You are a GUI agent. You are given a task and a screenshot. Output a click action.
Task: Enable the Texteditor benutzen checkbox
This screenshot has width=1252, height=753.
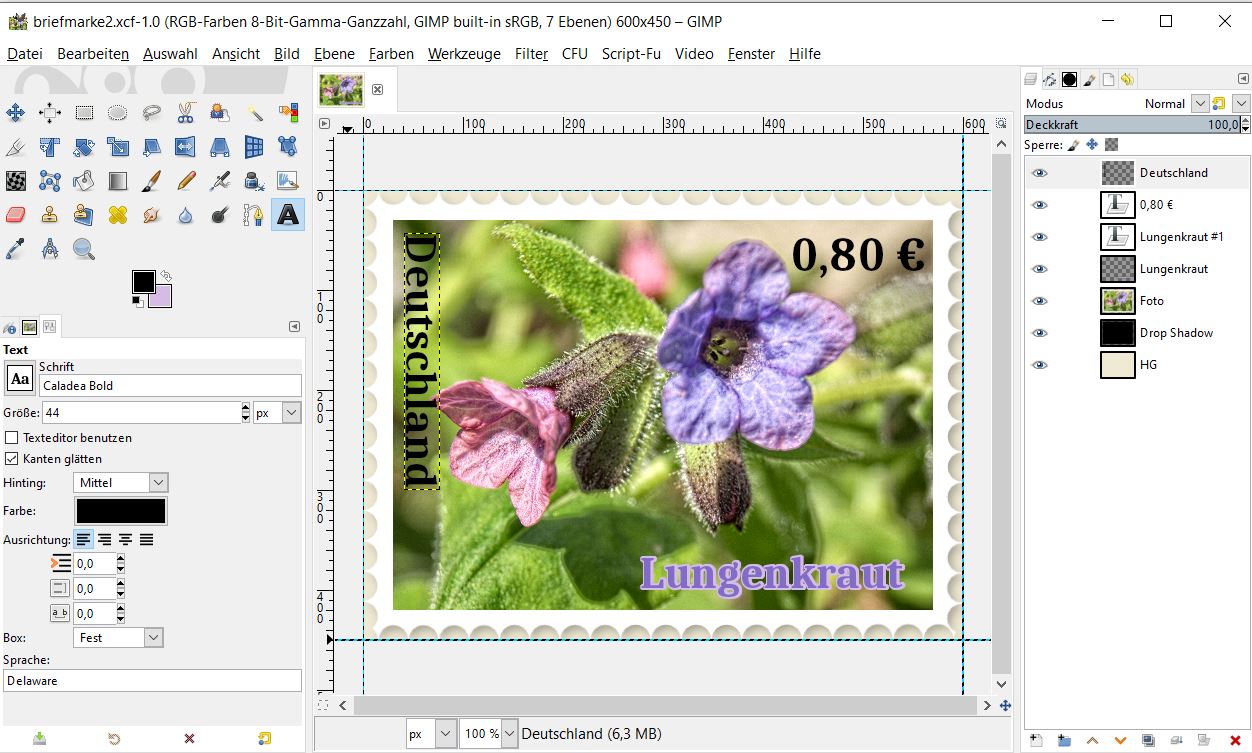[x=12, y=438]
